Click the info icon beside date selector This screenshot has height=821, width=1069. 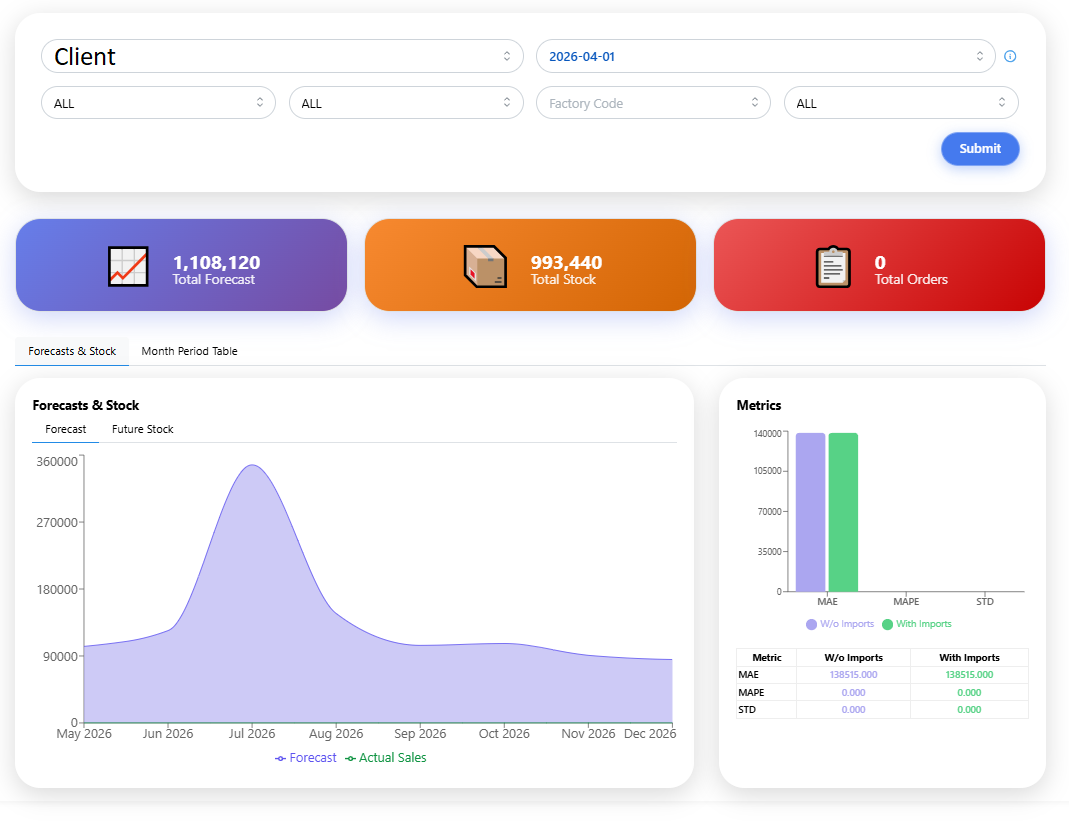pos(1010,57)
